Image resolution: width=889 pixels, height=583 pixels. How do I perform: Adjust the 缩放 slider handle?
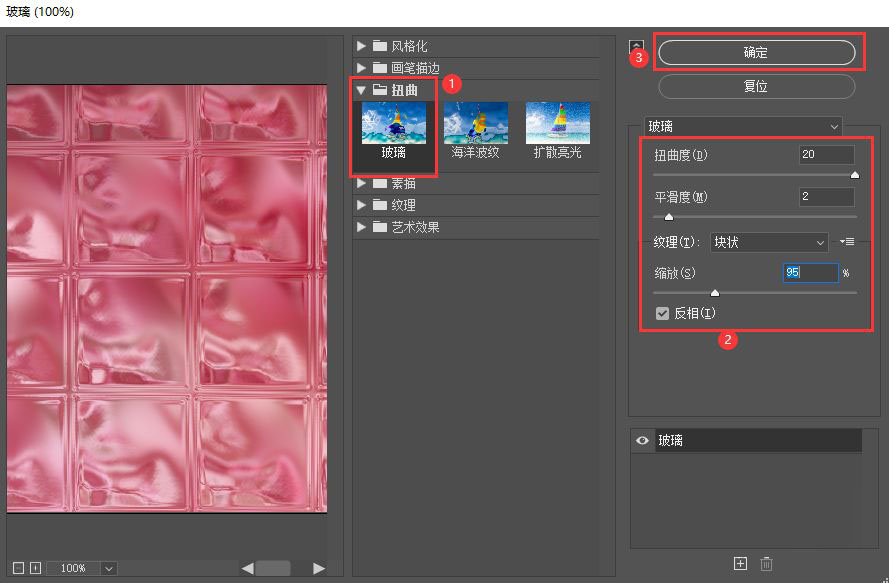tap(715, 293)
